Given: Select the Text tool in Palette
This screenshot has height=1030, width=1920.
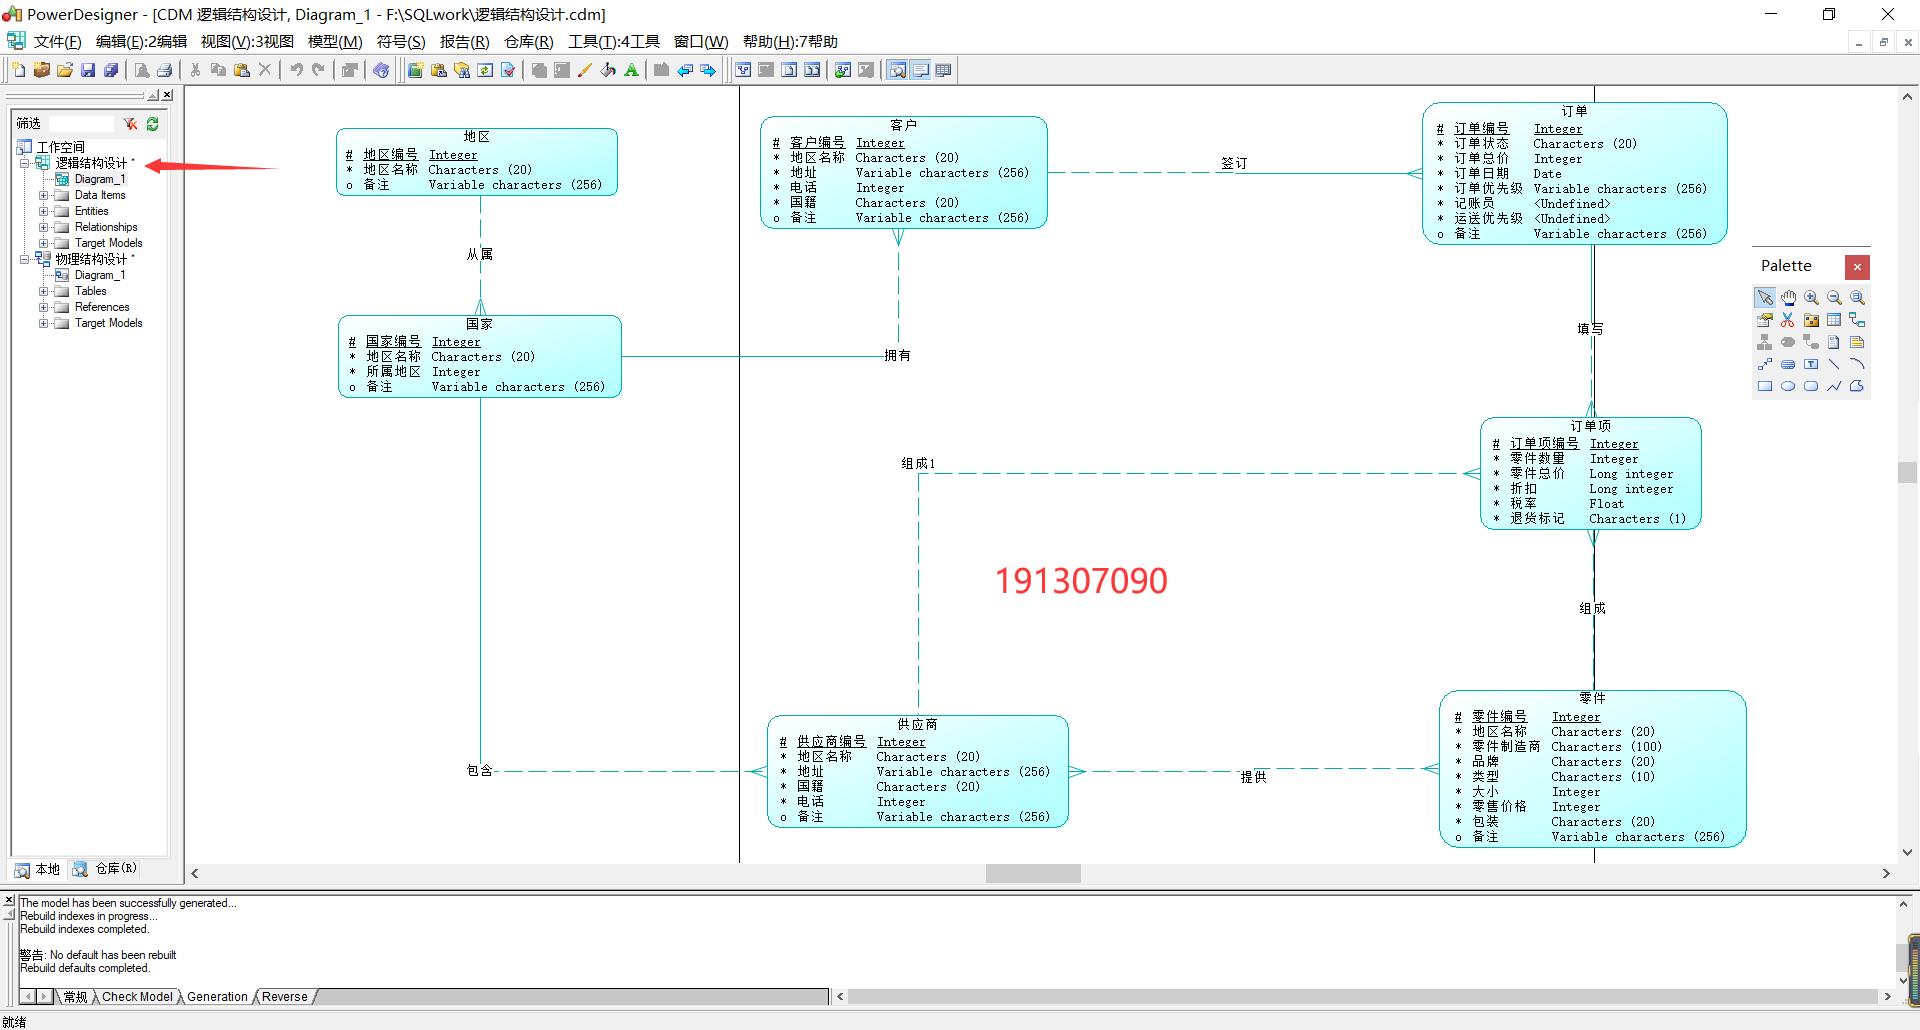Looking at the screenshot, I should [1811, 364].
